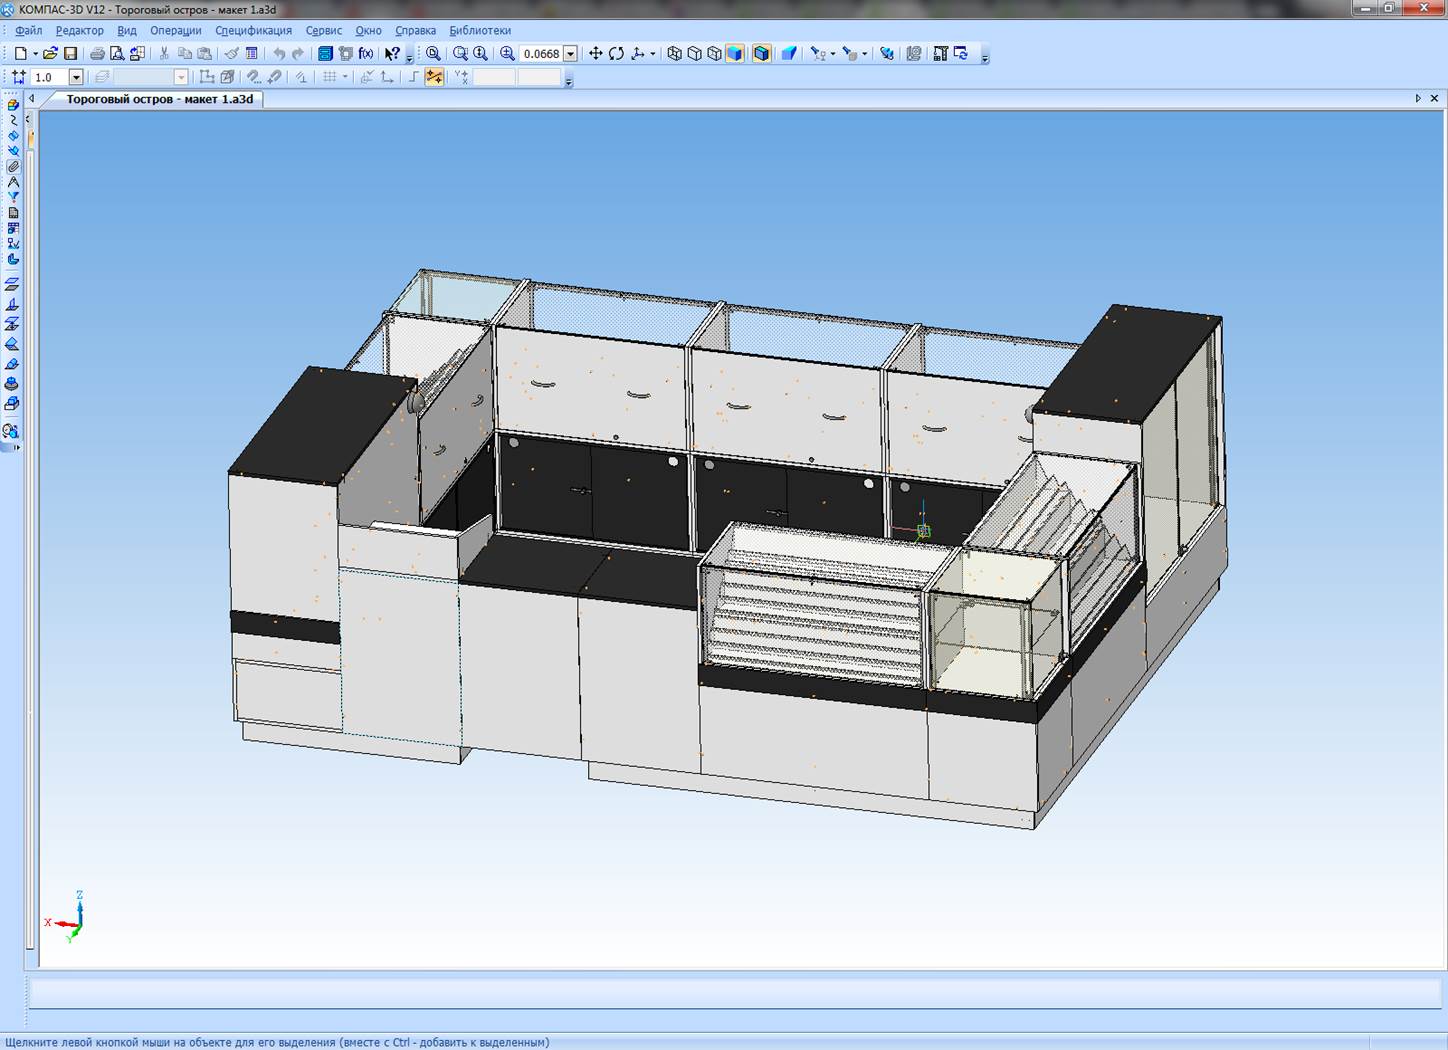Switch to wireframe display mode
The width and height of the screenshot is (1448, 1050).
coord(674,54)
